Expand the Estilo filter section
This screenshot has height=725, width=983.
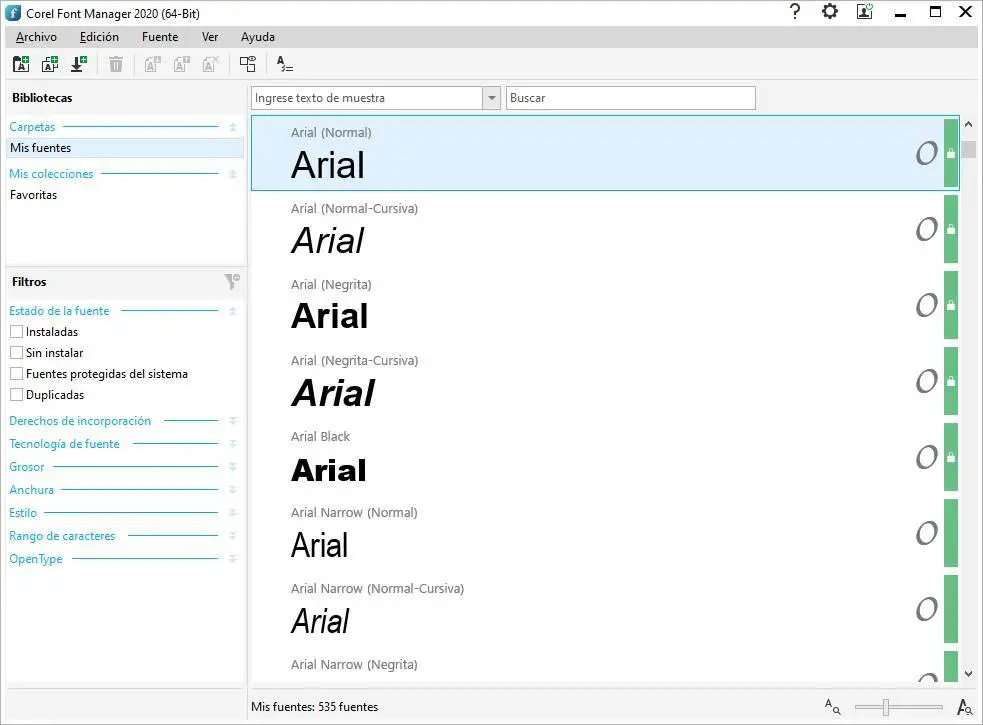[233, 513]
